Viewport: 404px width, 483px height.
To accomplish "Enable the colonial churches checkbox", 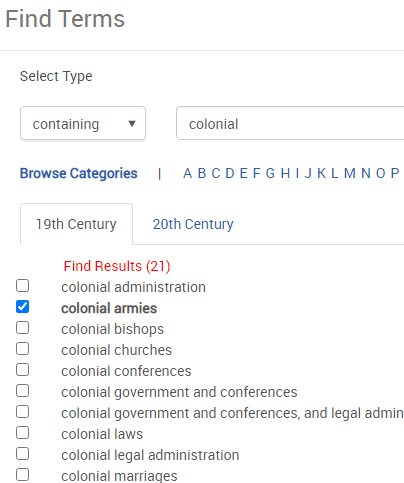I will [23, 349].
